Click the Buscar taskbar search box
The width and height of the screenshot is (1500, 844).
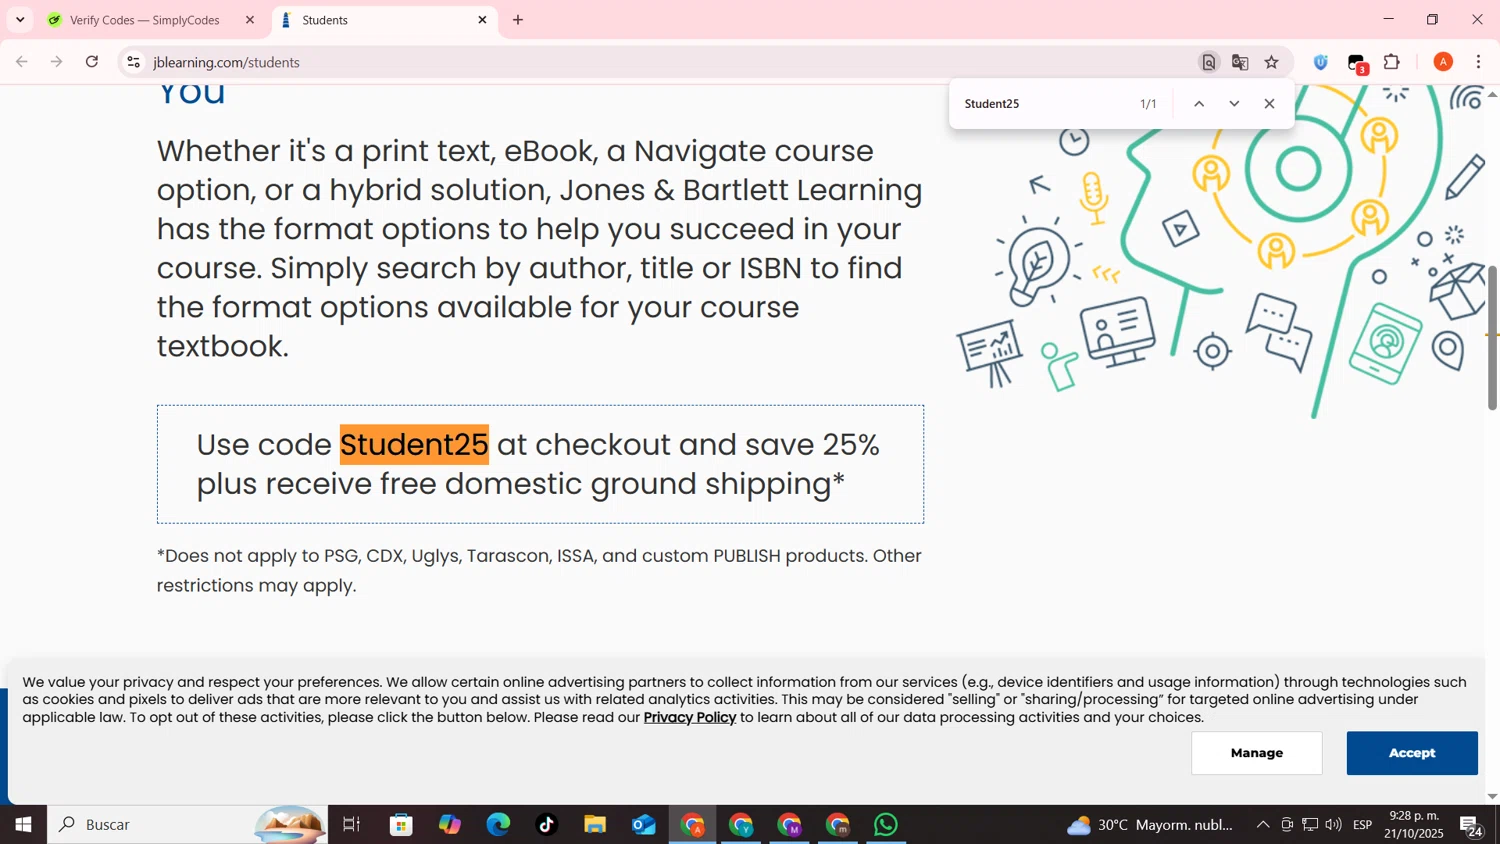click(x=188, y=825)
